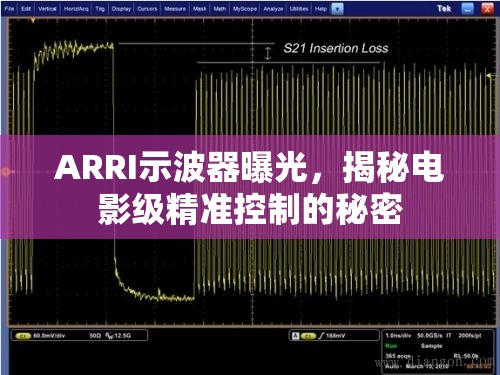Click the 188mV trigger level readout
The width and height of the screenshot is (500, 375).
point(335,336)
